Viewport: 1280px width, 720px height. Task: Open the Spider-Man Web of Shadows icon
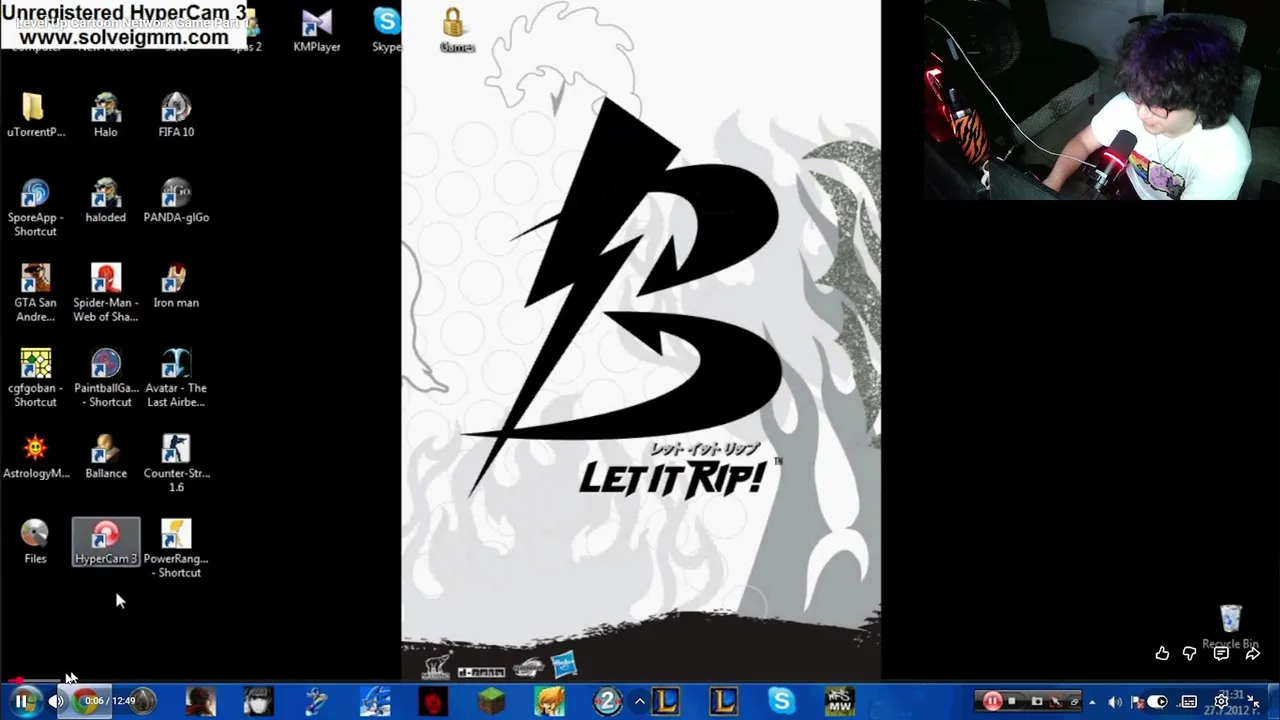pyautogui.click(x=106, y=292)
